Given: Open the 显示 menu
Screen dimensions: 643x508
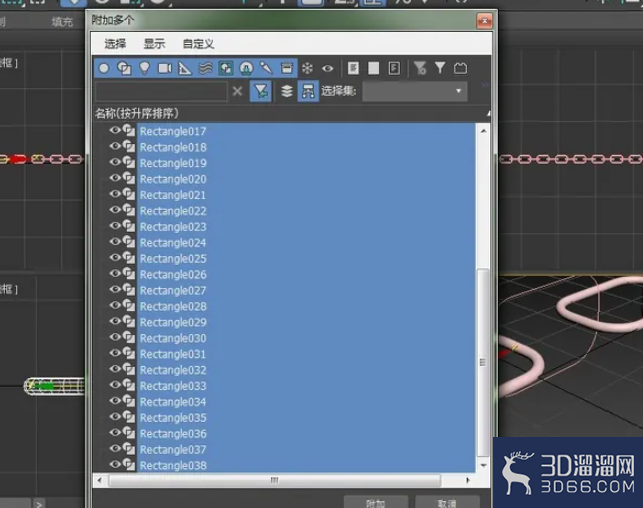Looking at the screenshot, I should (x=154, y=44).
